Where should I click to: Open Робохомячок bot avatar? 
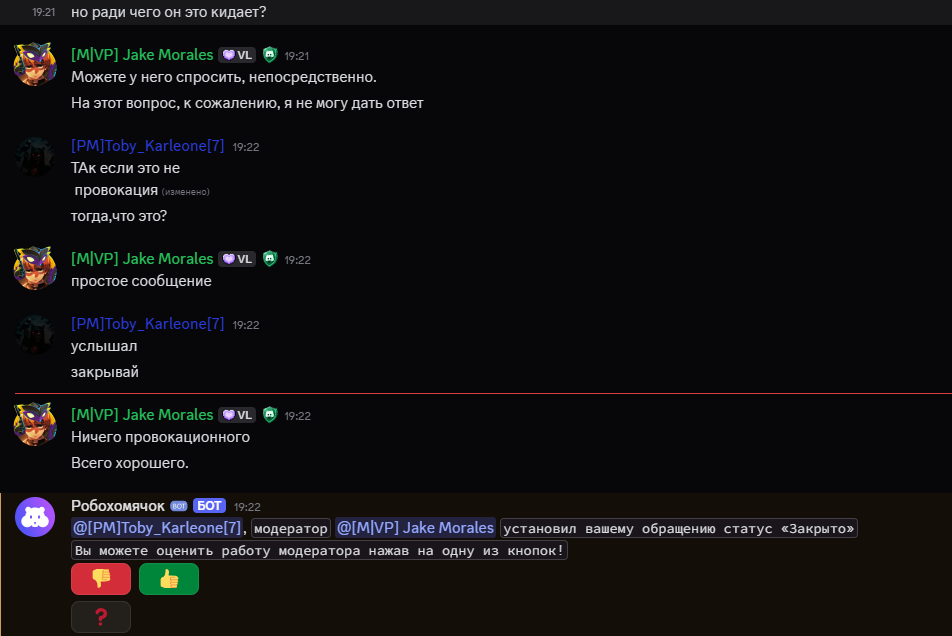click(x=35, y=517)
